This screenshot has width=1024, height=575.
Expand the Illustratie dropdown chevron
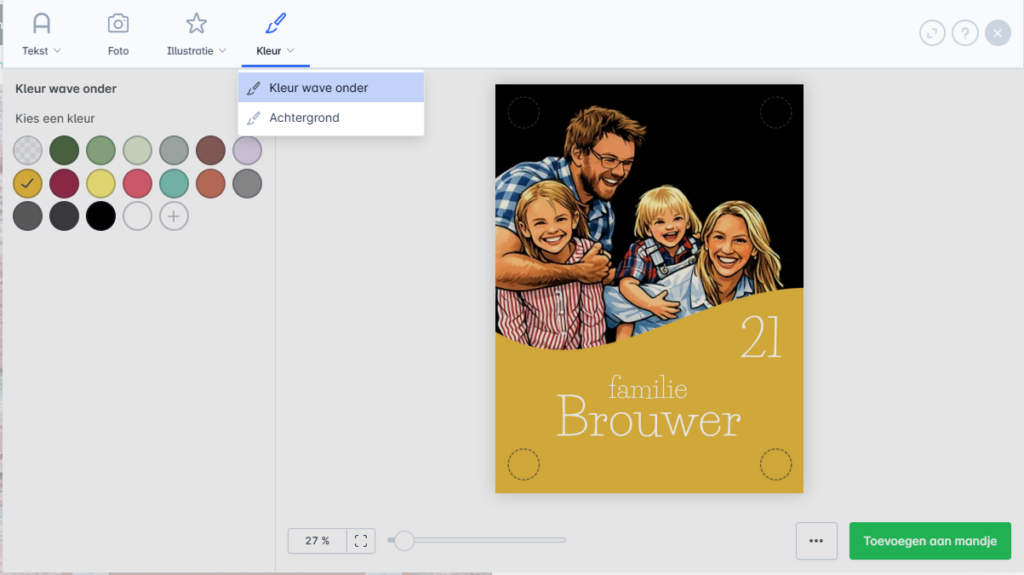[223, 51]
